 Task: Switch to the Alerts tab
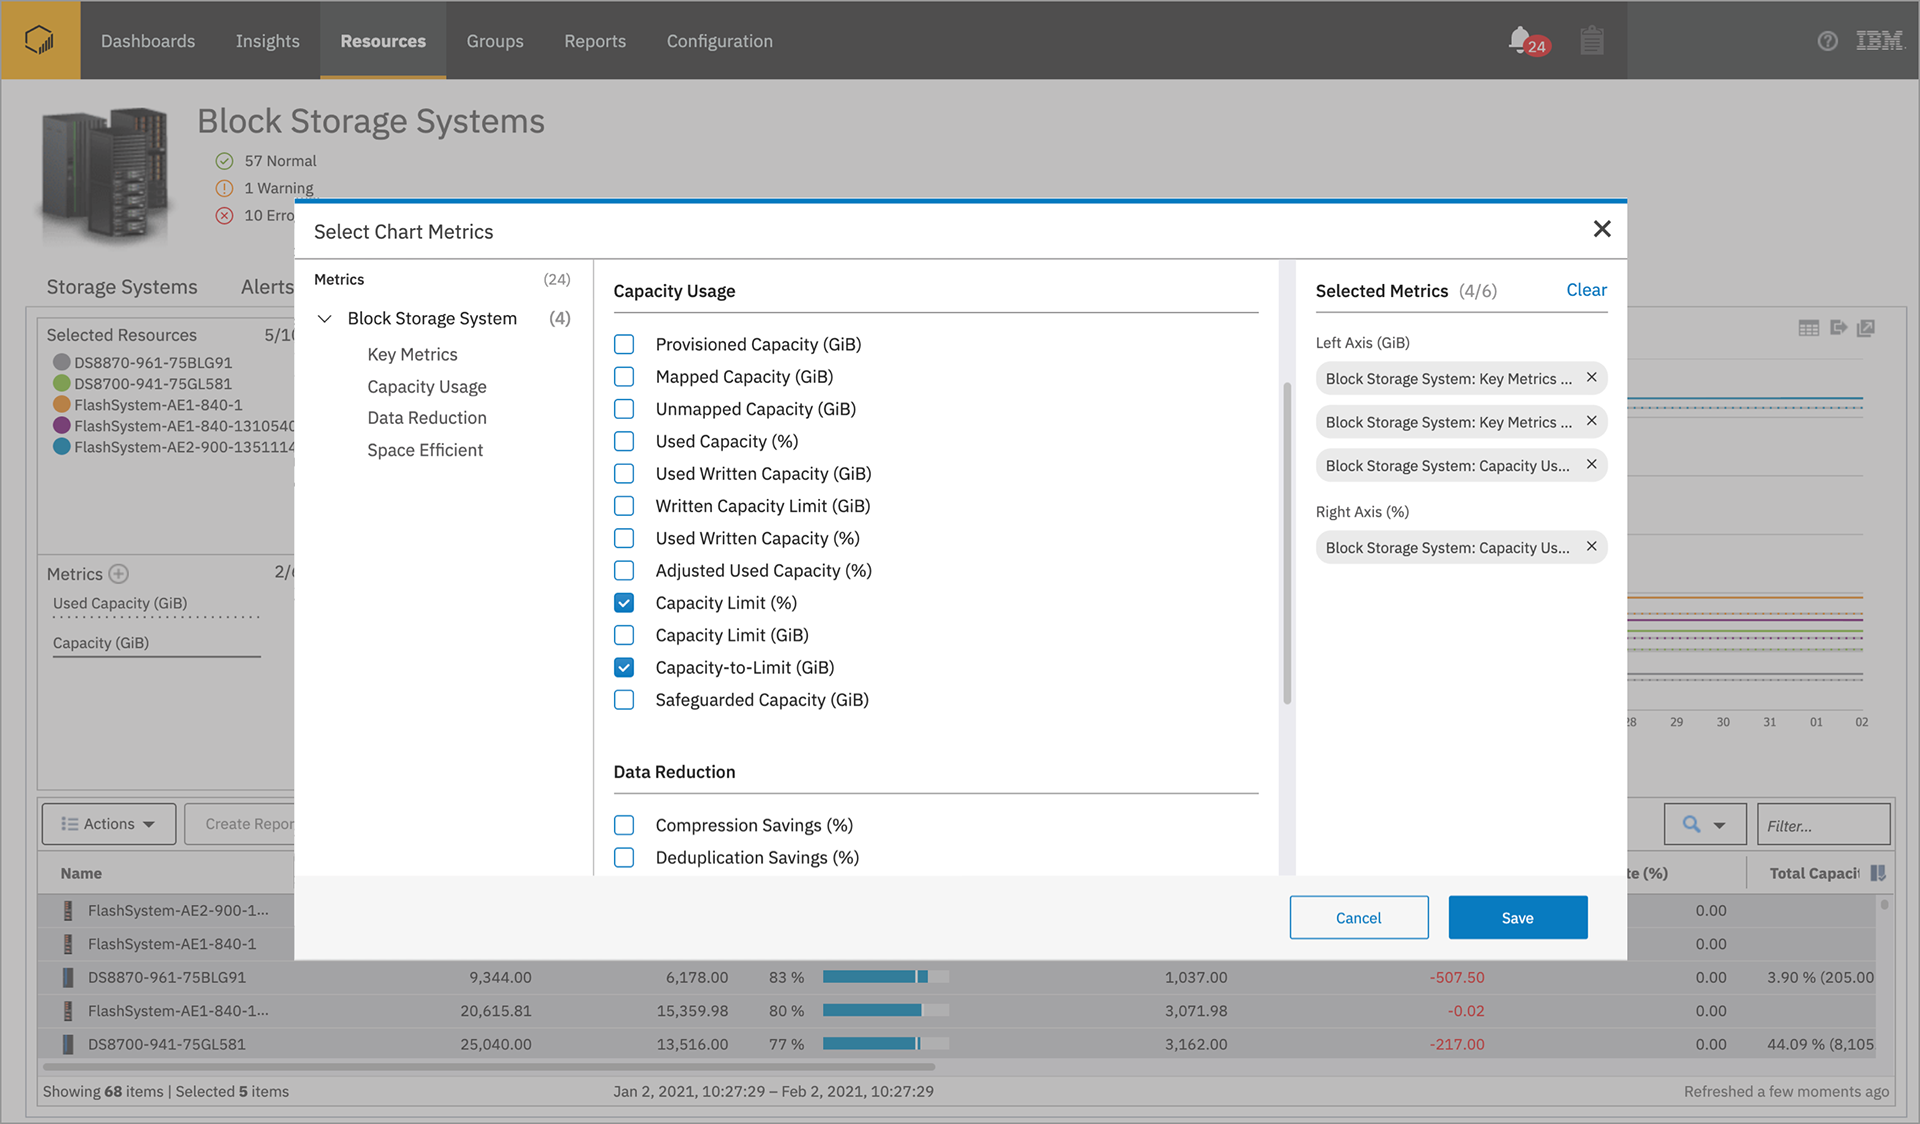click(x=267, y=287)
